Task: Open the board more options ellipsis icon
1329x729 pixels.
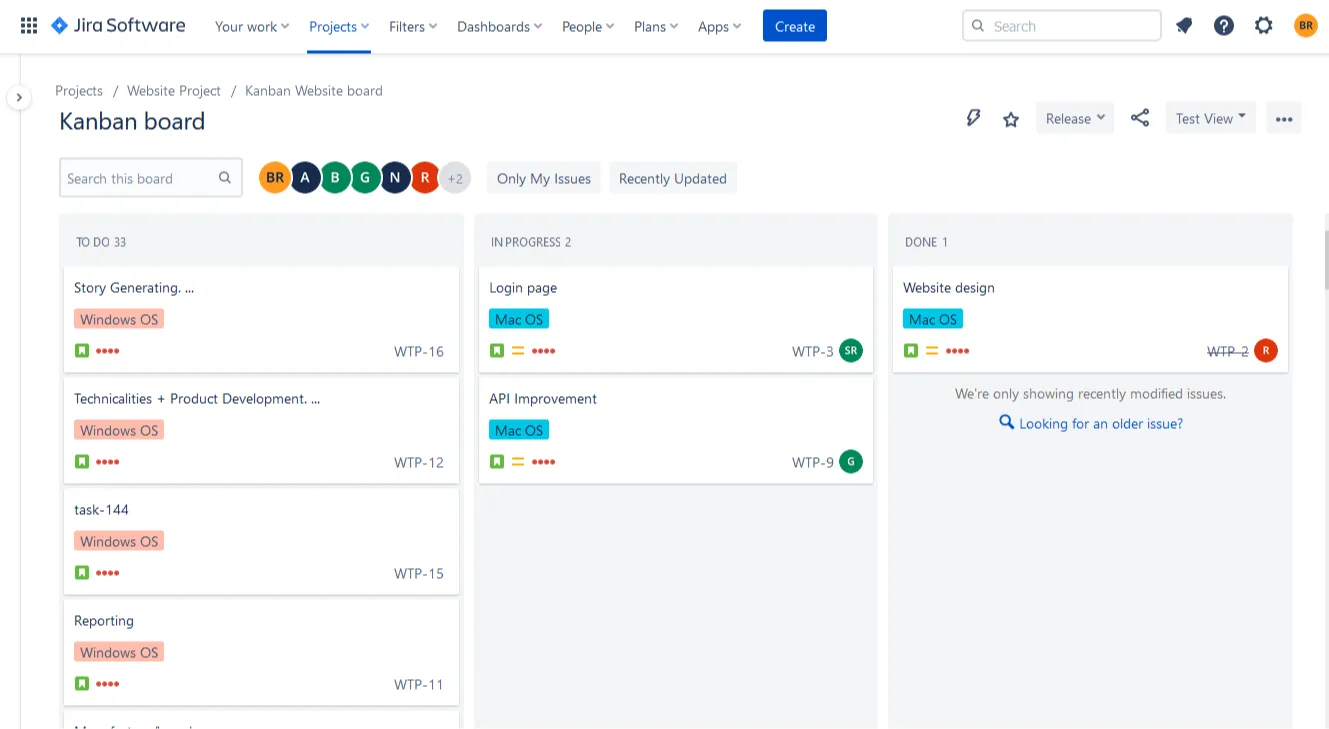Action: click(x=1284, y=118)
